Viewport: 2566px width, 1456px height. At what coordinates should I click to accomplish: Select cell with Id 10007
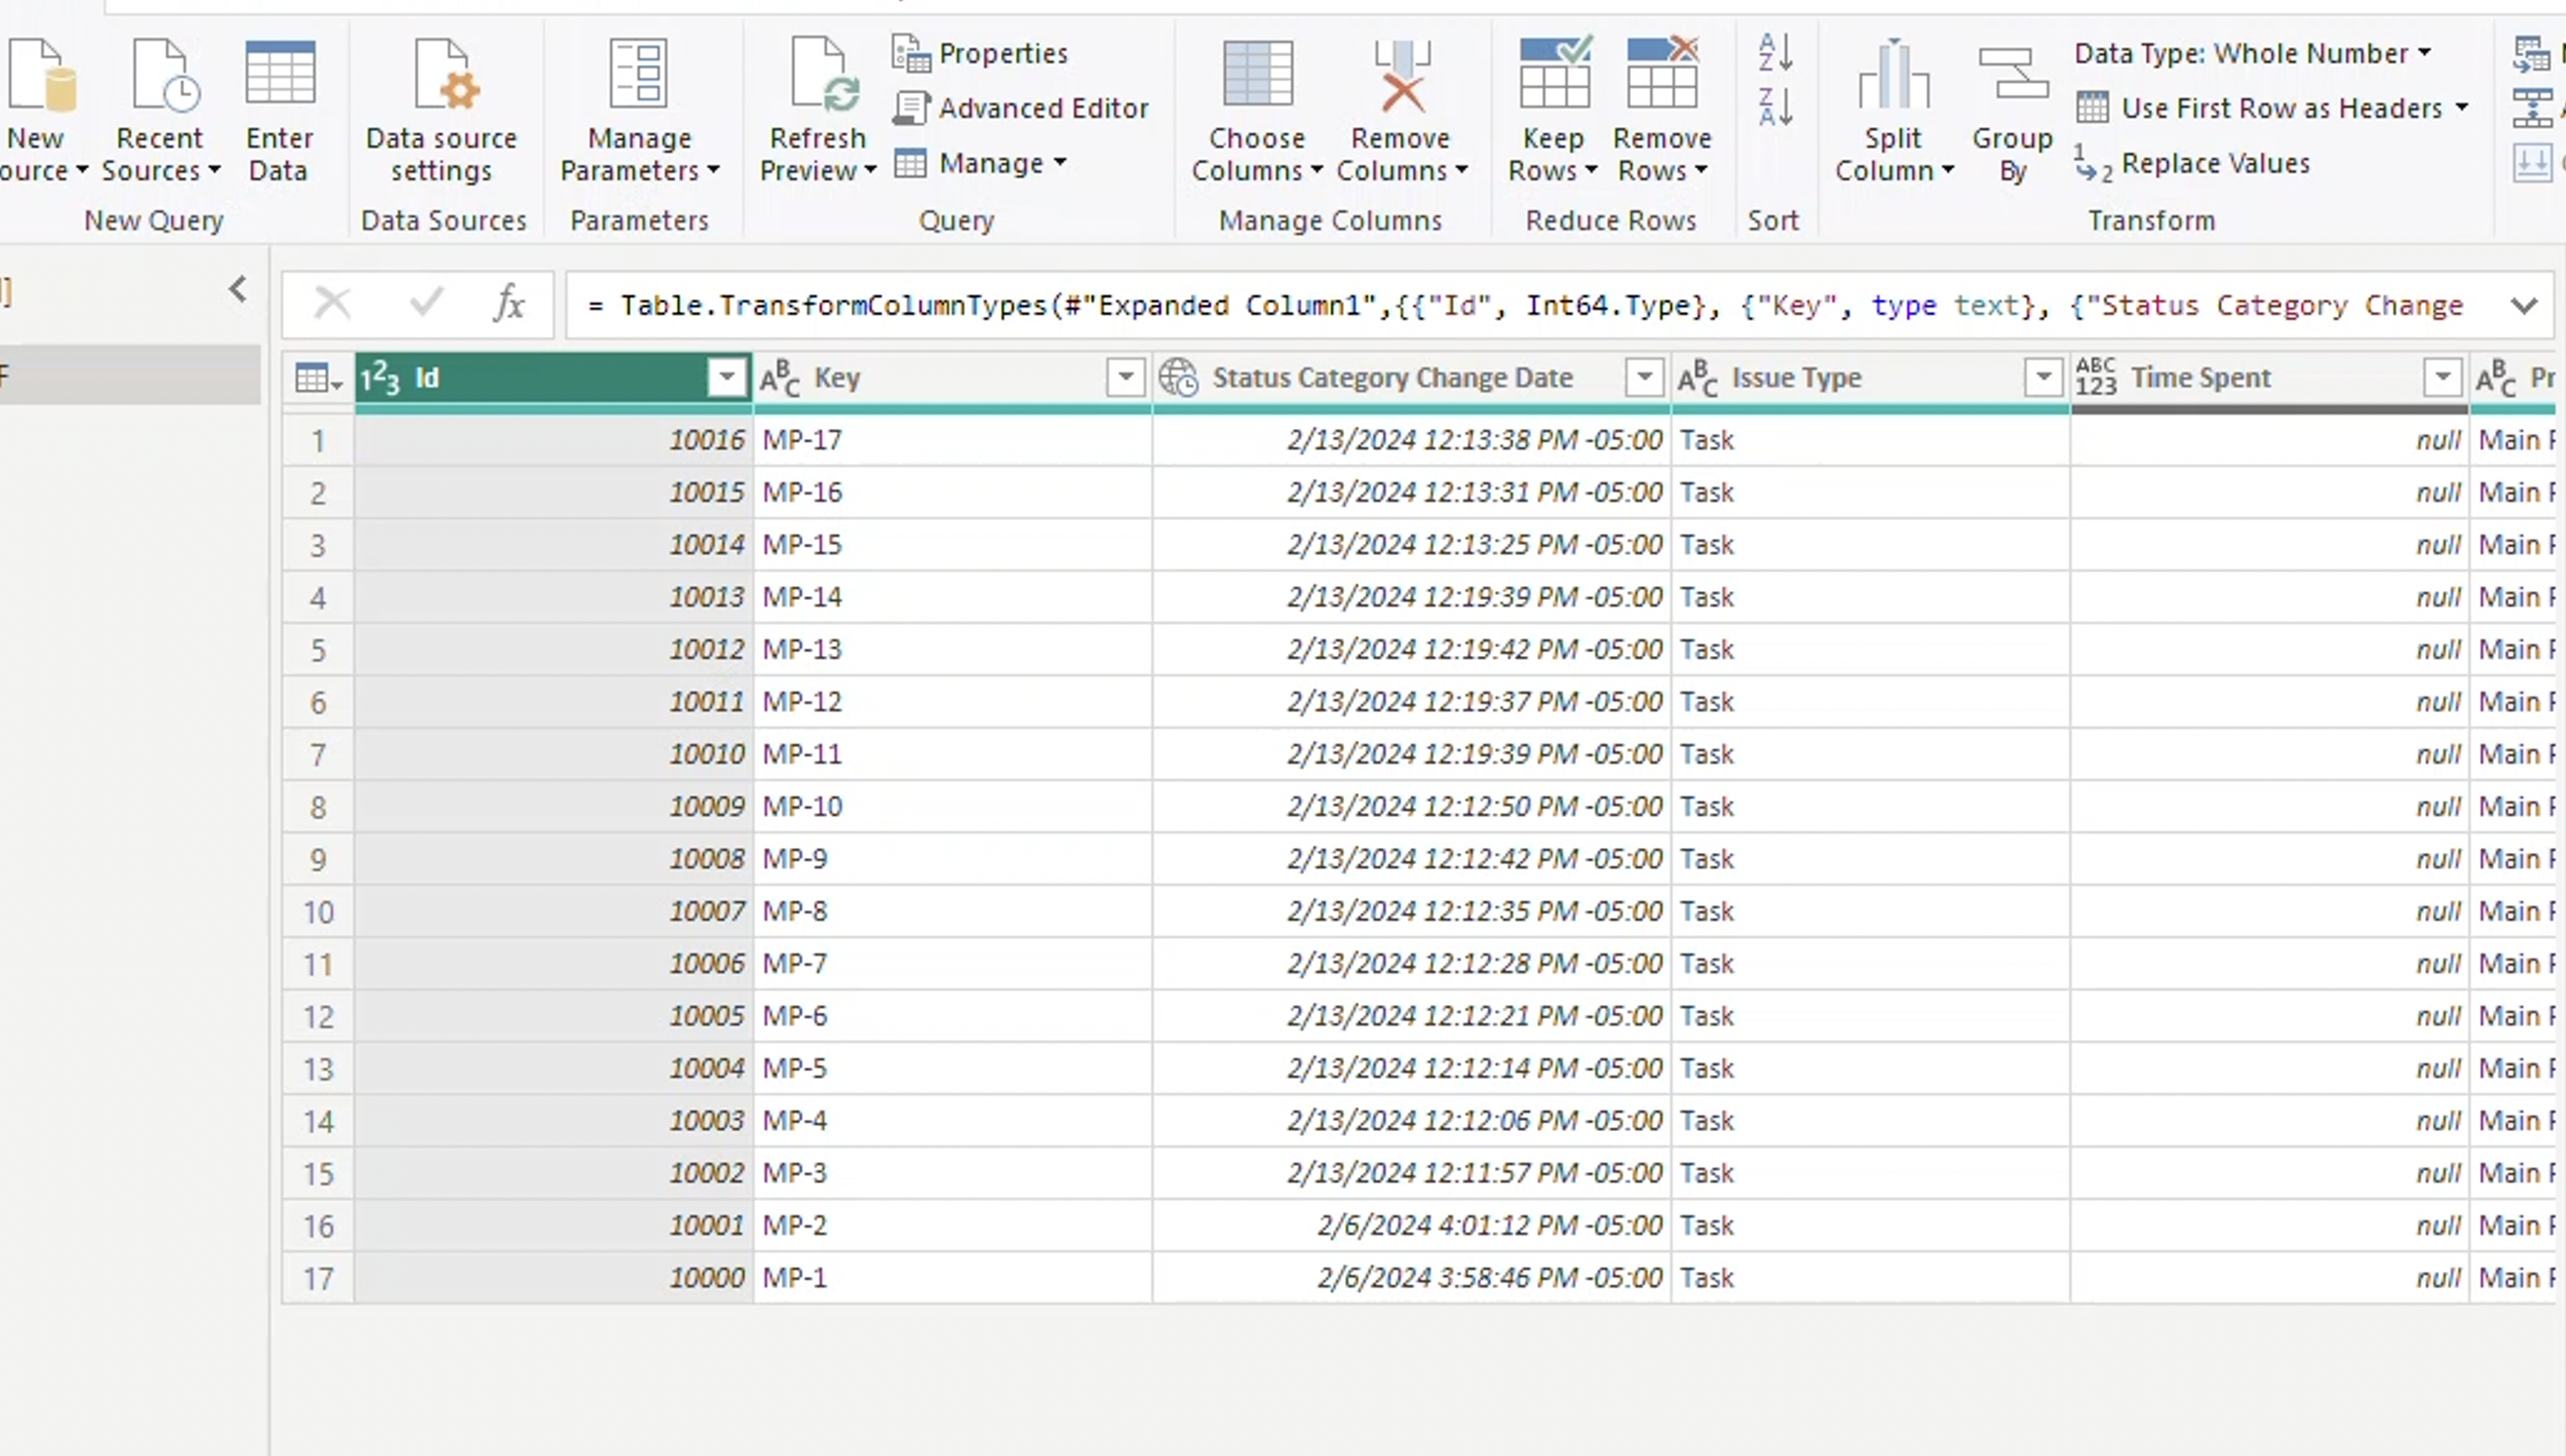[x=554, y=912]
